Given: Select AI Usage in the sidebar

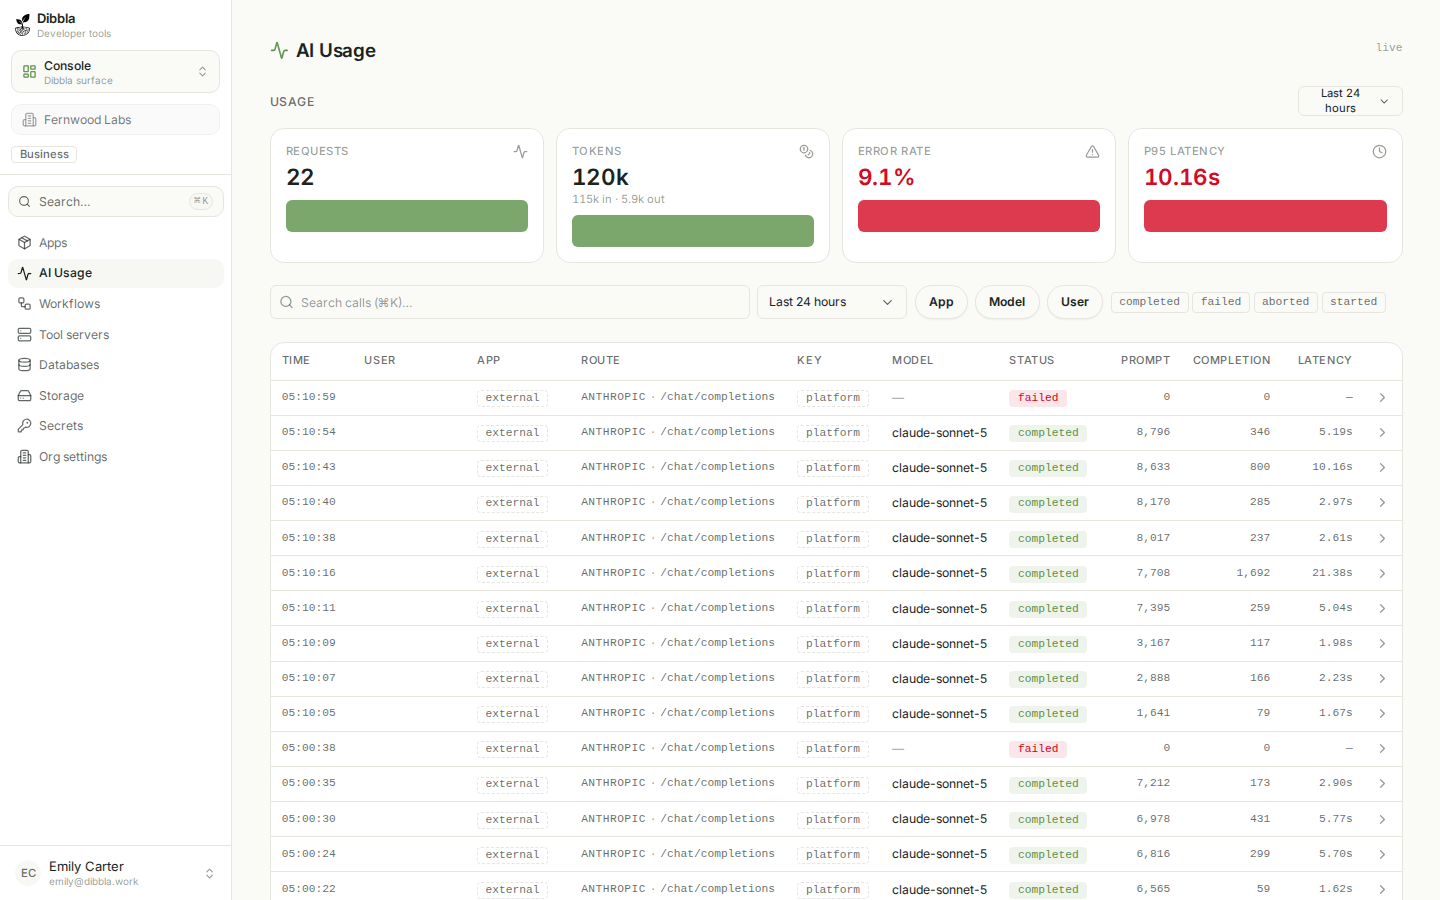Looking at the screenshot, I should click(x=116, y=273).
